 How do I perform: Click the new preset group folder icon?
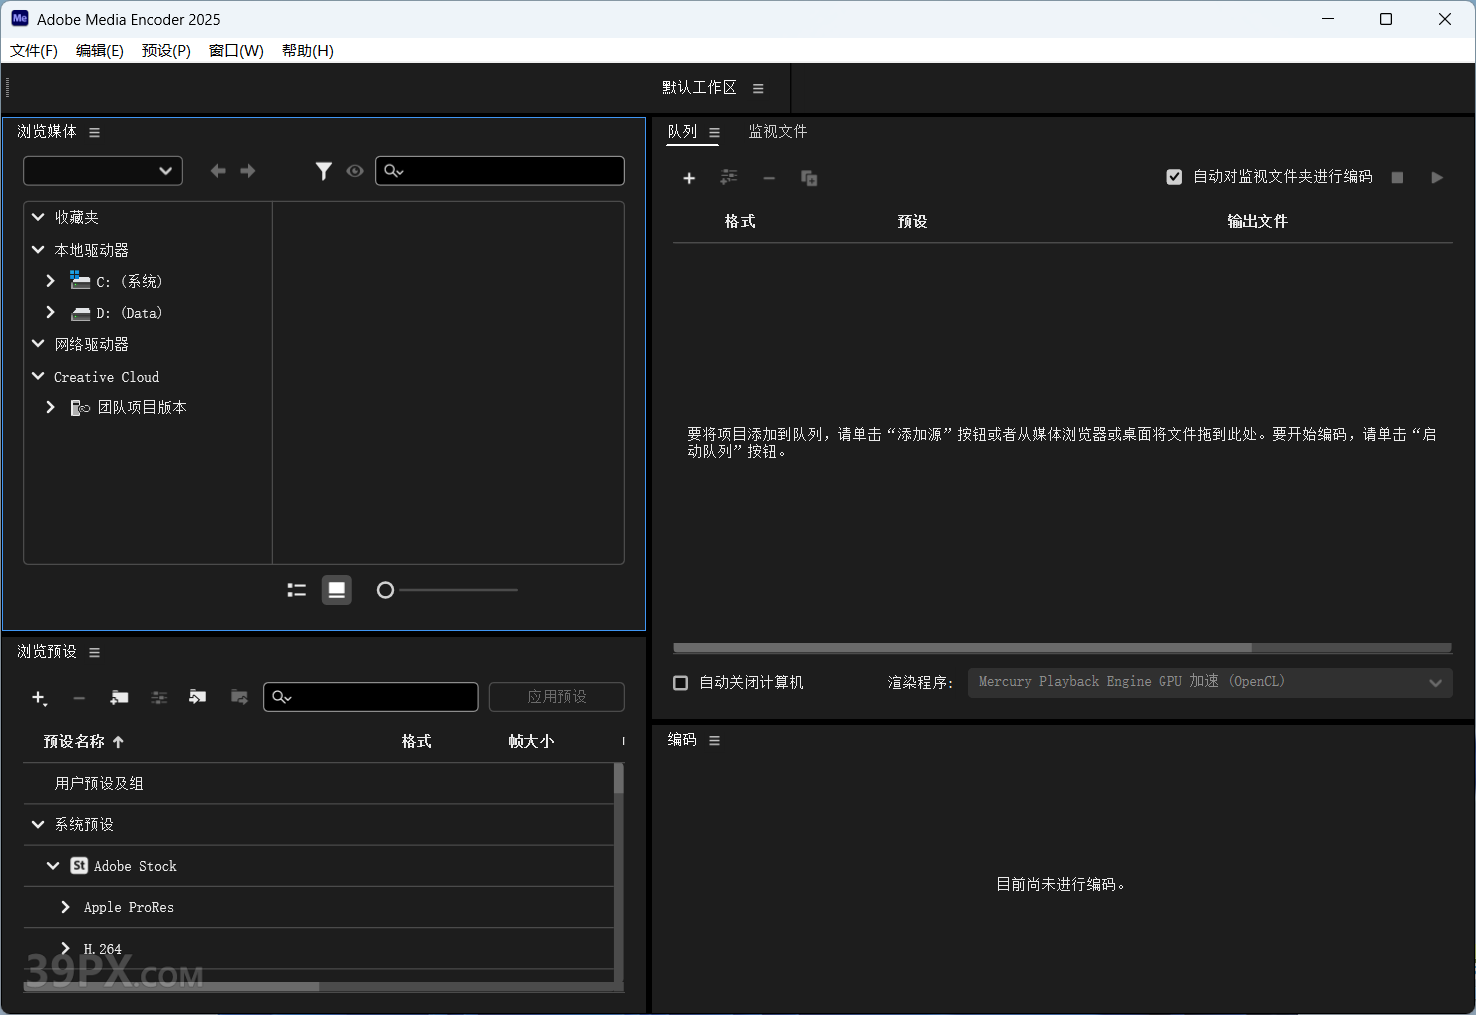pos(119,698)
